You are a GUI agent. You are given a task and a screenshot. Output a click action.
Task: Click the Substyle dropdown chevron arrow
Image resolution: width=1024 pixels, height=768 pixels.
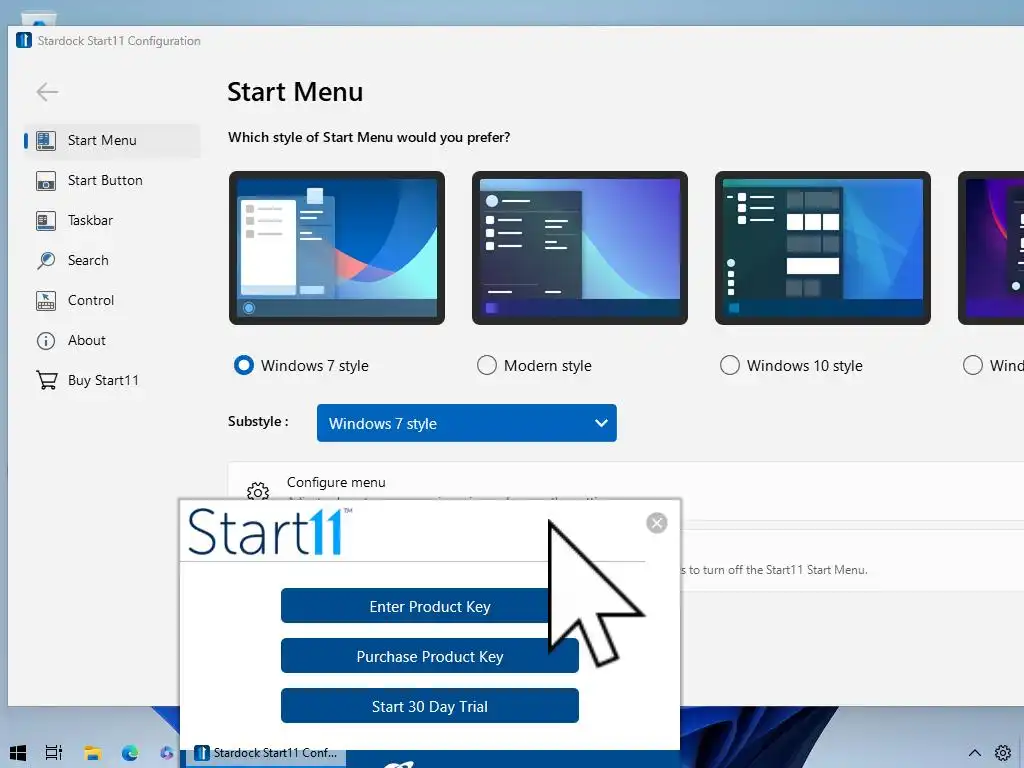[601, 423]
